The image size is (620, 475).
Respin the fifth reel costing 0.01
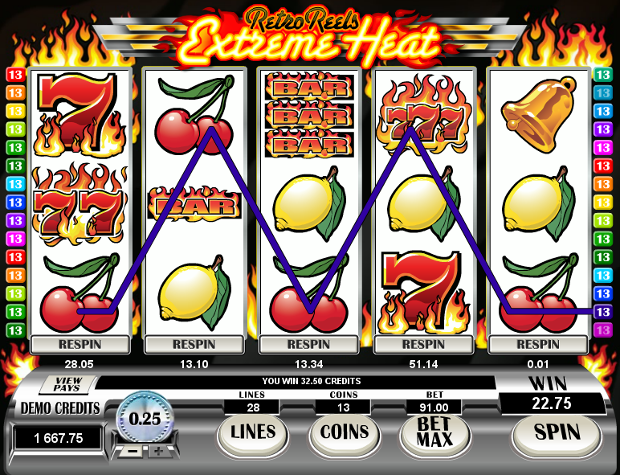click(538, 344)
